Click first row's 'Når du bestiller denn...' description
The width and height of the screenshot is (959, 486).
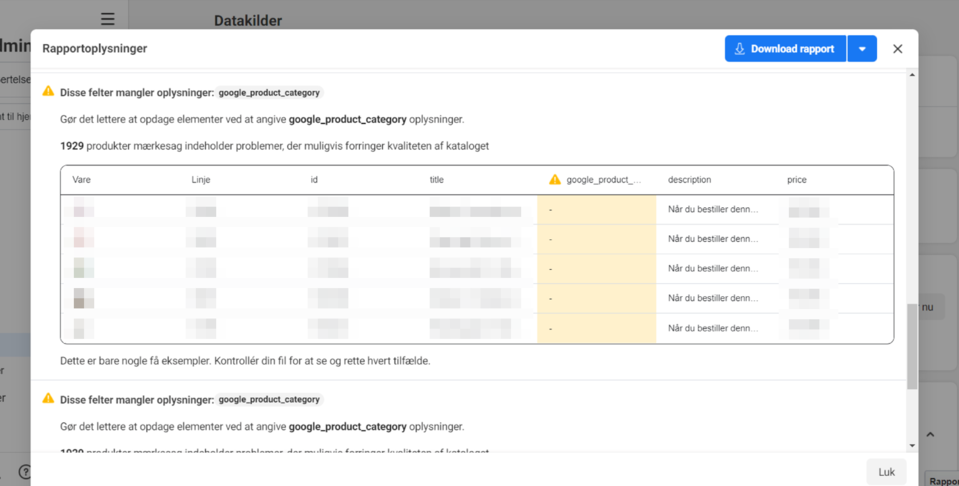(713, 209)
